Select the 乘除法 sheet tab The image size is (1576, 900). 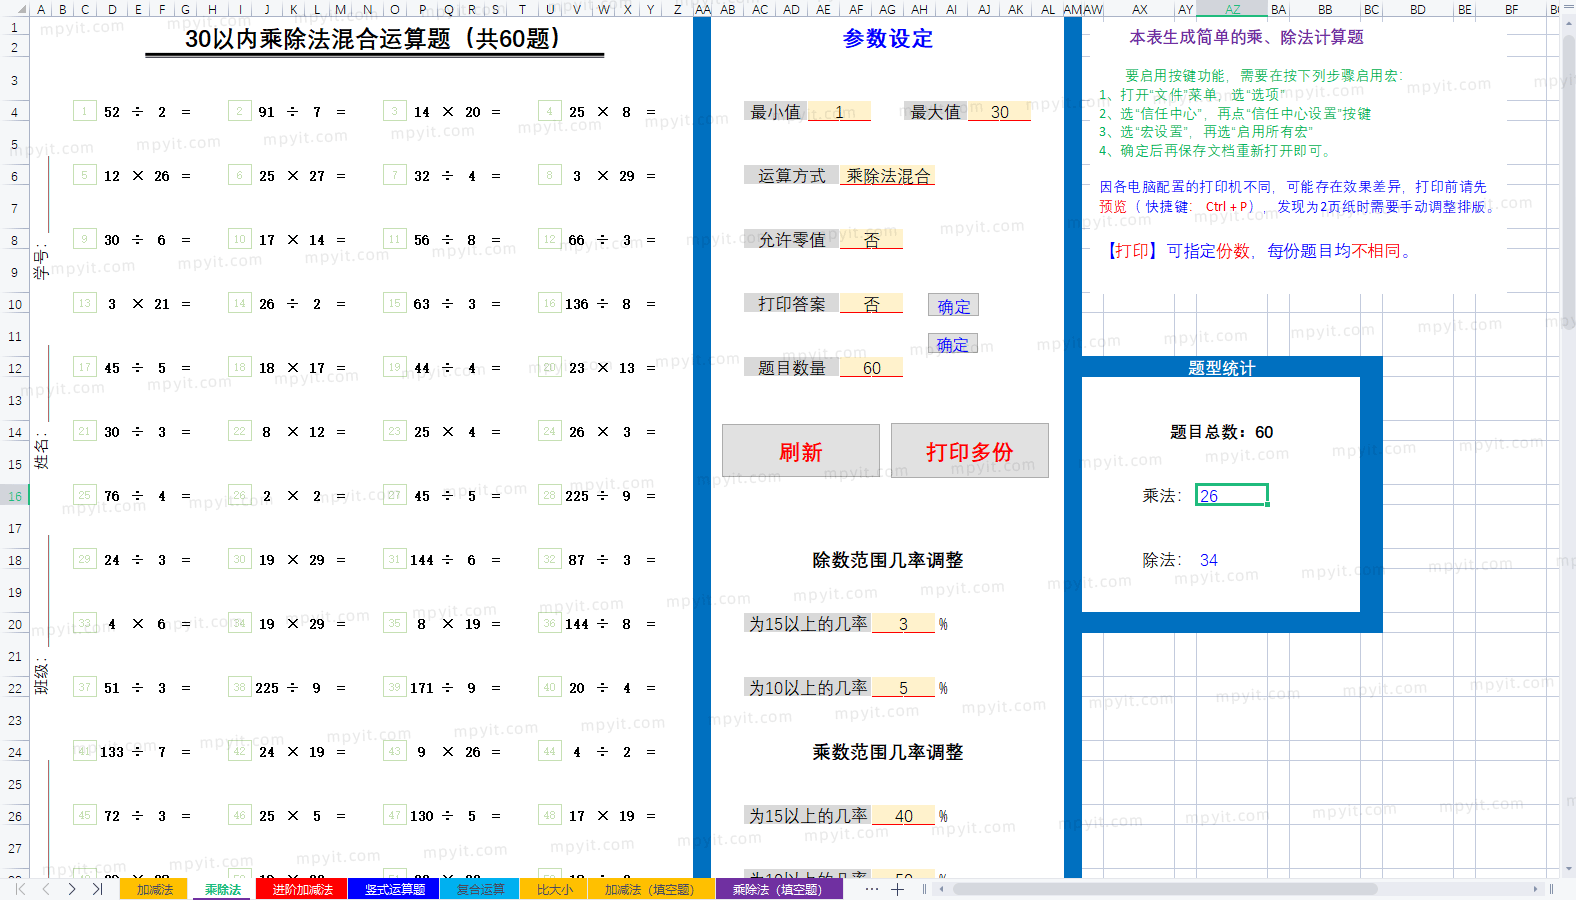[222, 889]
